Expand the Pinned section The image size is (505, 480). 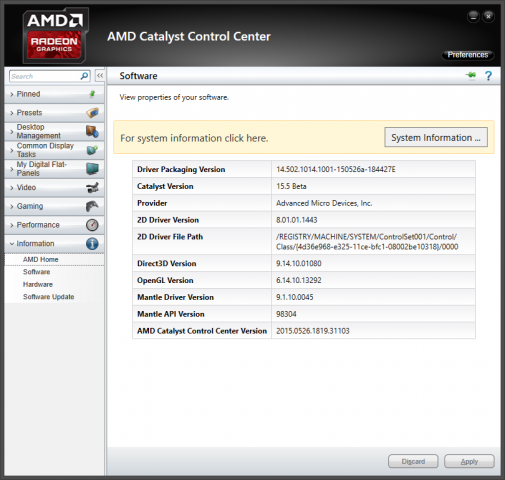tap(54, 94)
